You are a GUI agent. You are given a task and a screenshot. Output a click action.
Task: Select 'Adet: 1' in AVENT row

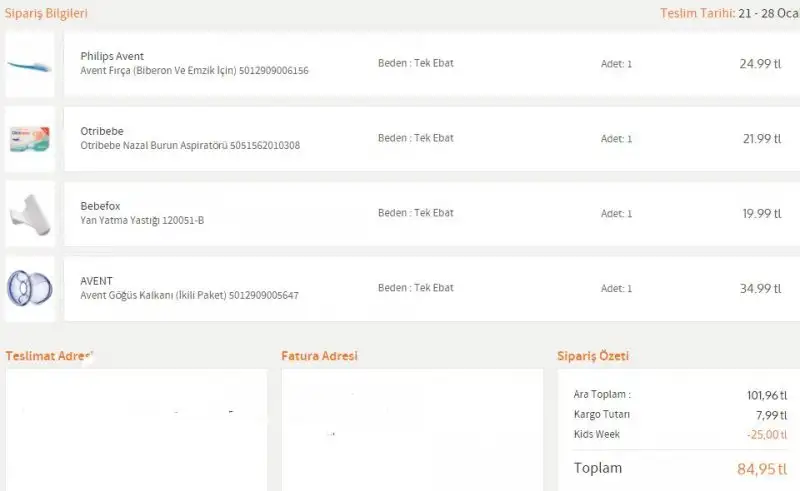616,289
